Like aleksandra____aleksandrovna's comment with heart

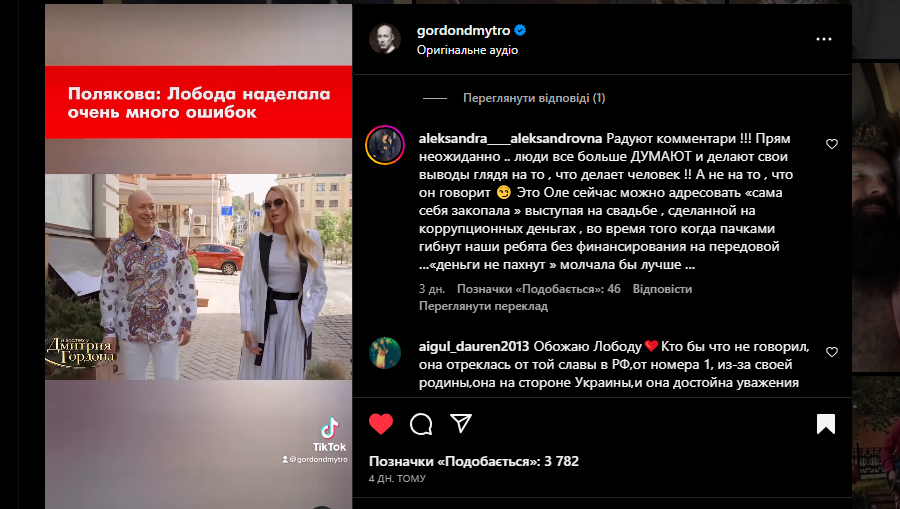[832, 144]
